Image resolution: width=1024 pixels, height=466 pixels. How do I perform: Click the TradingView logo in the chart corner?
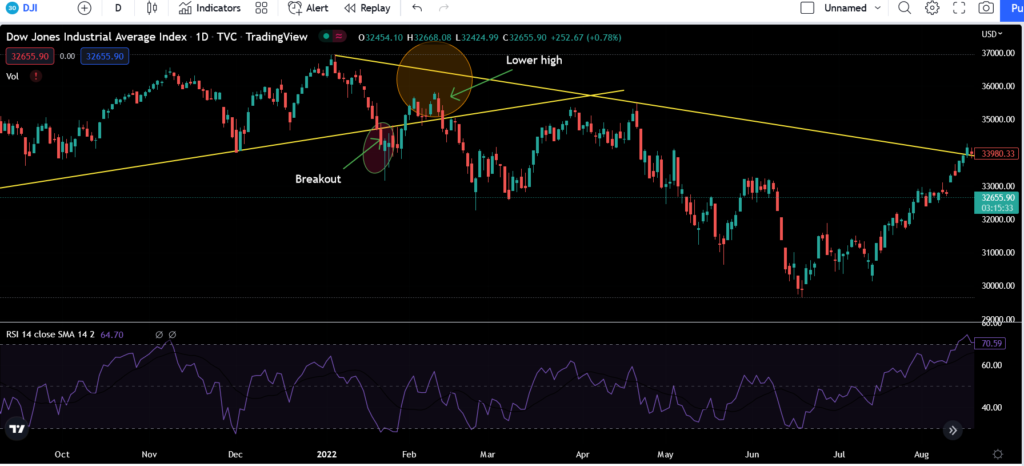point(17,429)
